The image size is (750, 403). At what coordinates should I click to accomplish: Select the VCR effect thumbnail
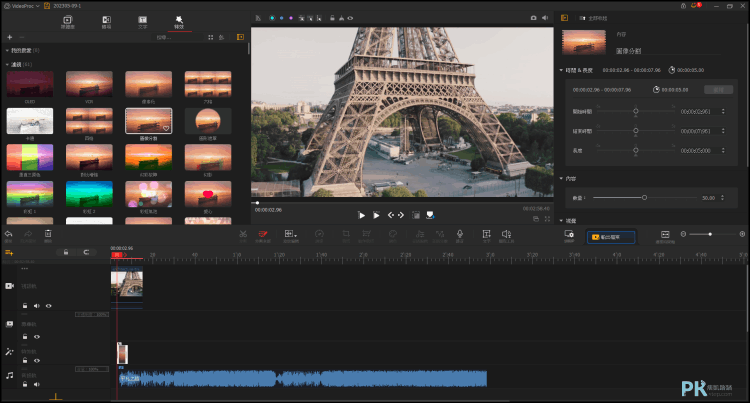(x=89, y=84)
